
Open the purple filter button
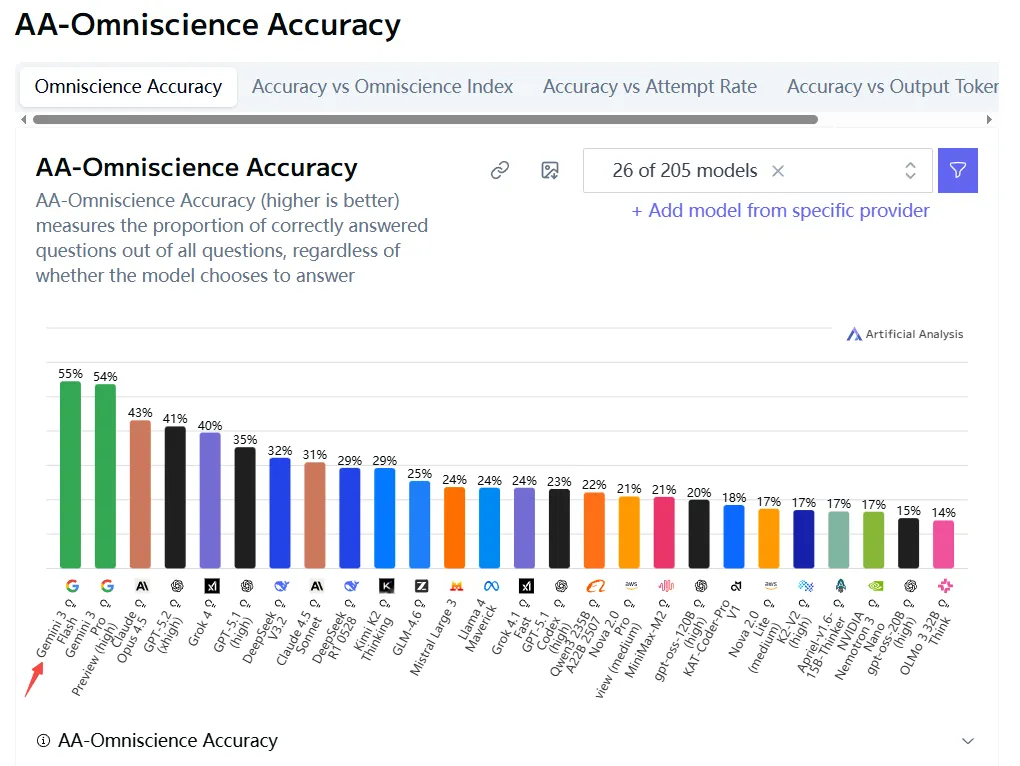pyautogui.click(x=957, y=170)
